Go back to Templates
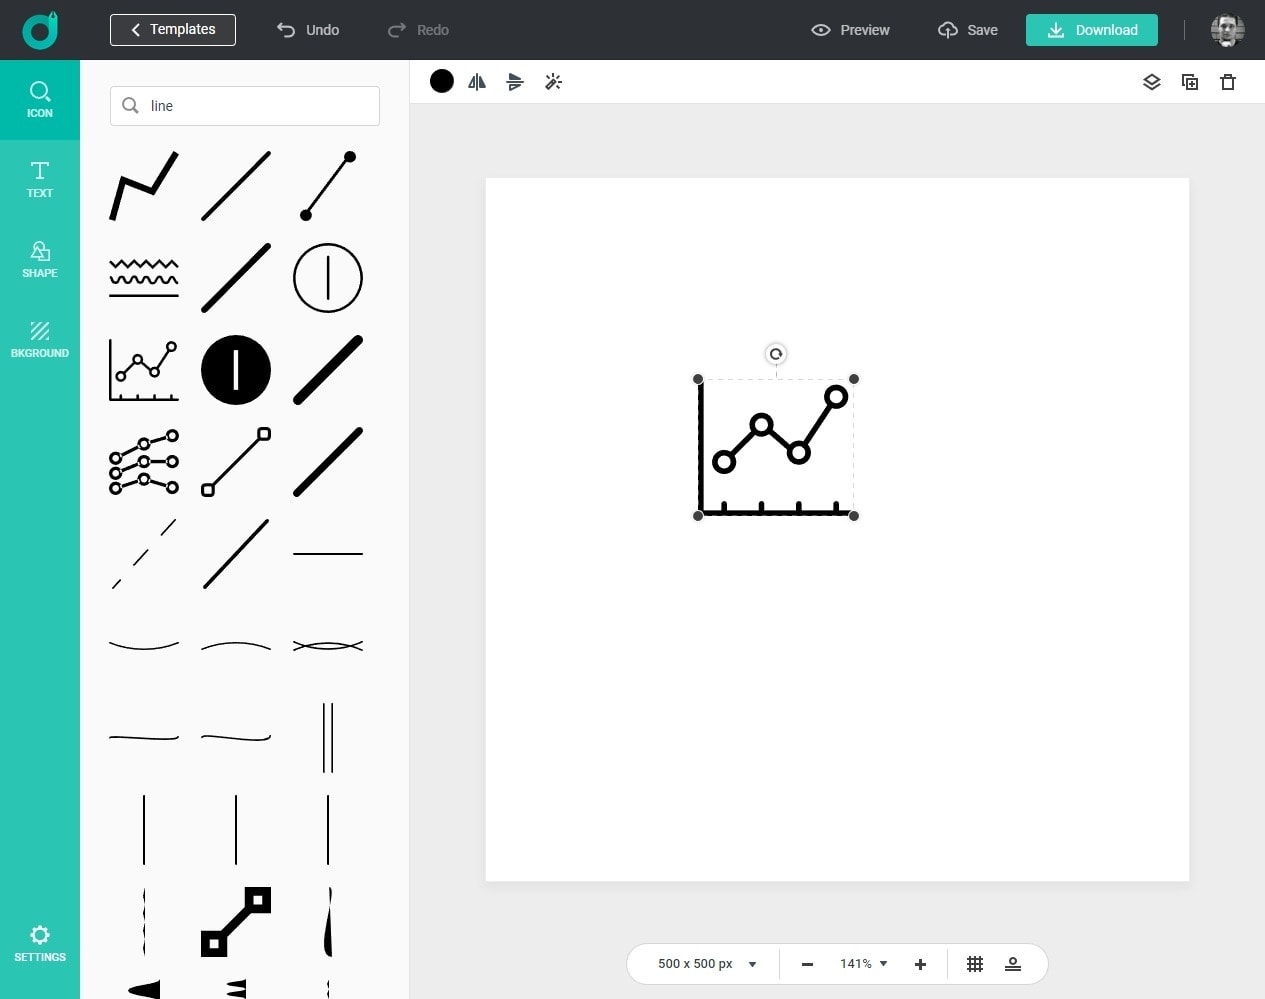 [x=173, y=30]
